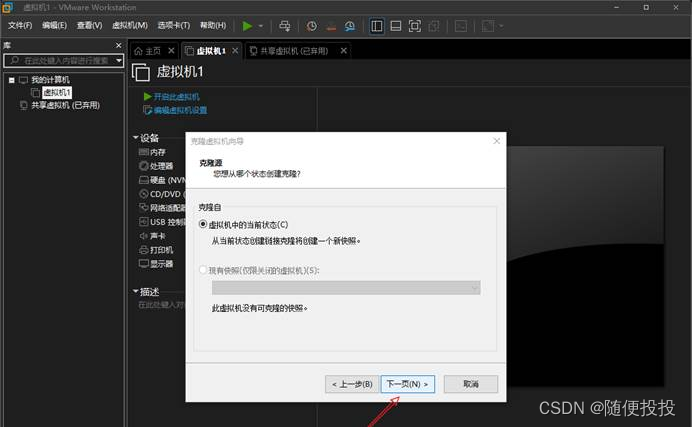The image size is (692, 427).
Task: Open the 编辑(E) menu
Action: (x=54, y=25)
